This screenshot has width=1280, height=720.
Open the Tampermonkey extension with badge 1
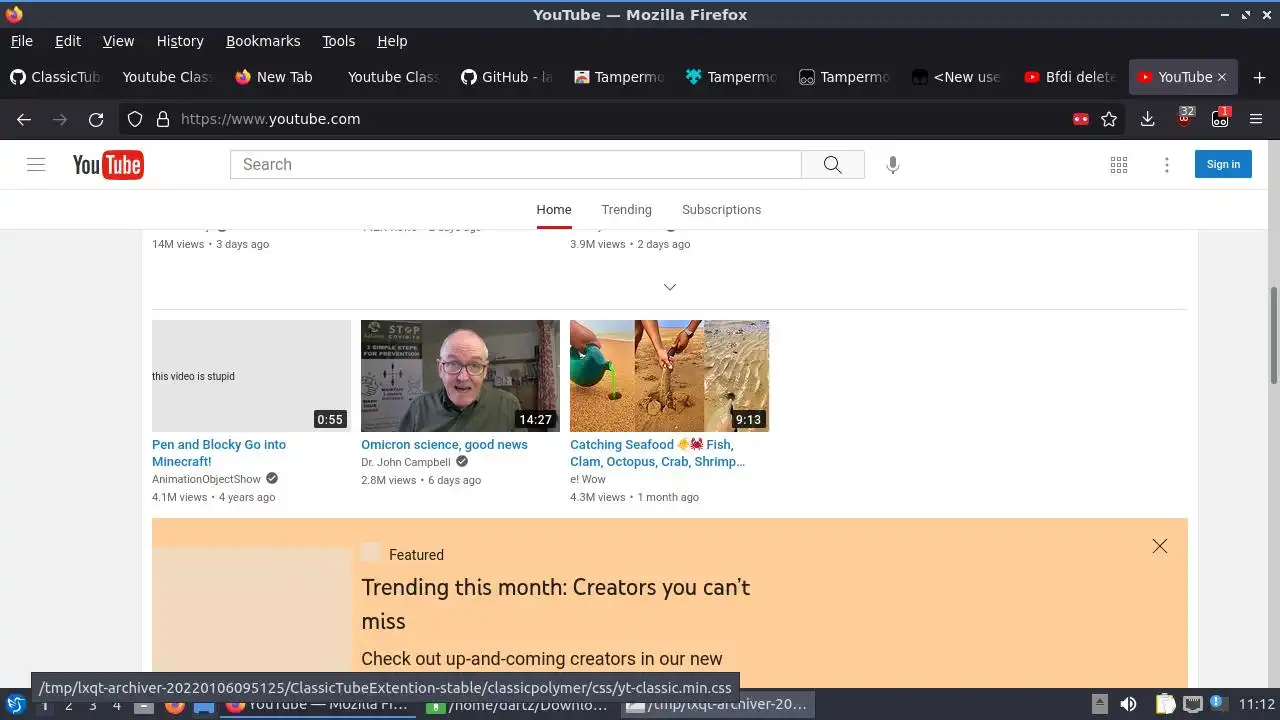(x=1221, y=118)
